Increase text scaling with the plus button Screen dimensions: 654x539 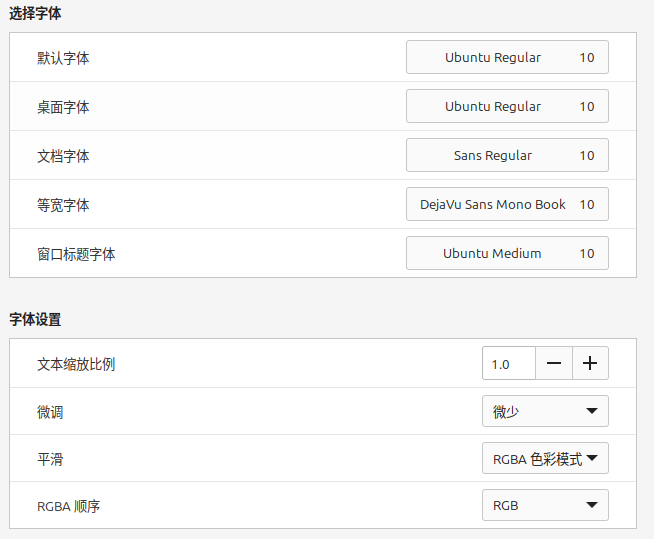[x=590, y=364]
